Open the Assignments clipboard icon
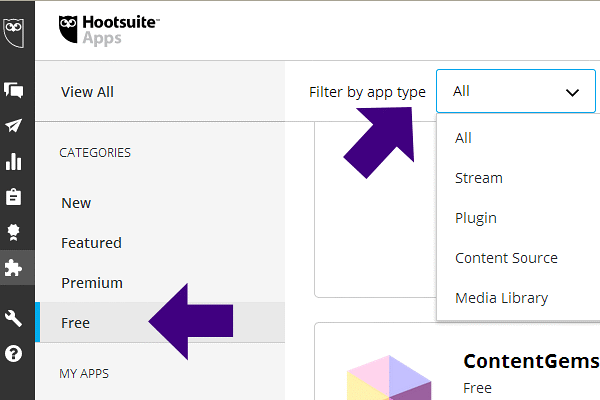 tap(14, 197)
